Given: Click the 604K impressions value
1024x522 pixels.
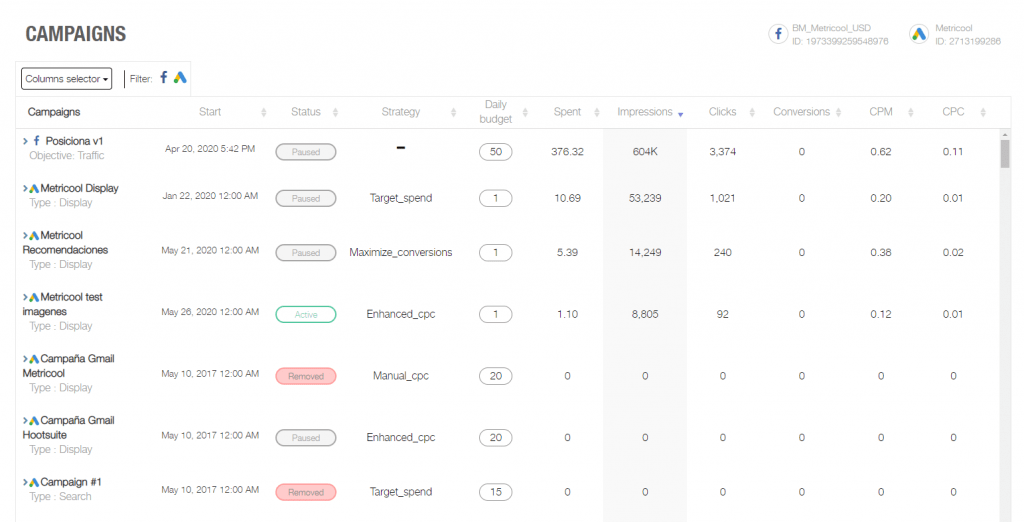Looking at the screenshot, I should pyautogui.click(x=645, y=152).
